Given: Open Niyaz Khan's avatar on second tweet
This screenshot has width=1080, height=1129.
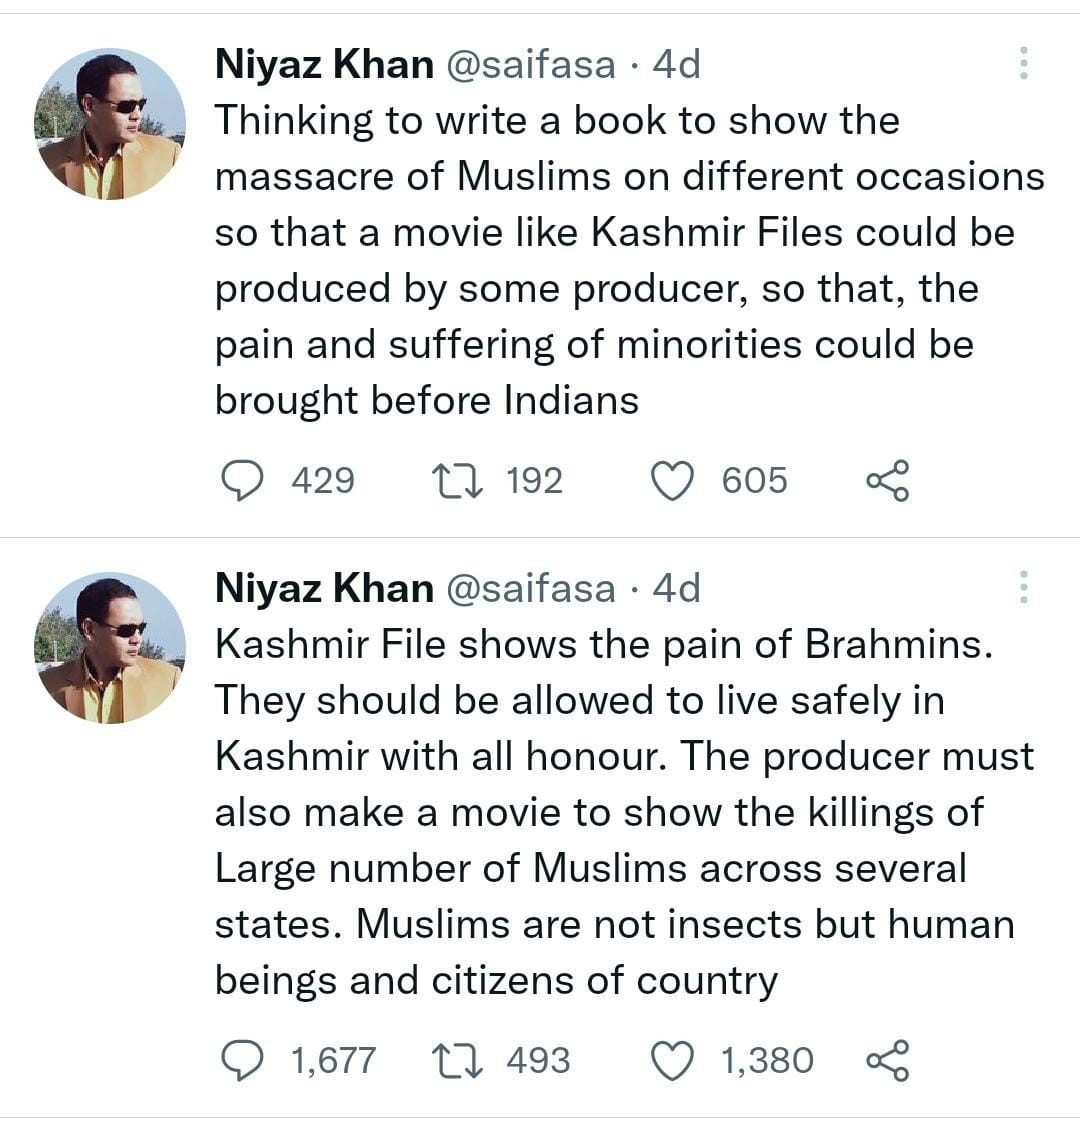Looking at the screenshot, I should 109,647.
